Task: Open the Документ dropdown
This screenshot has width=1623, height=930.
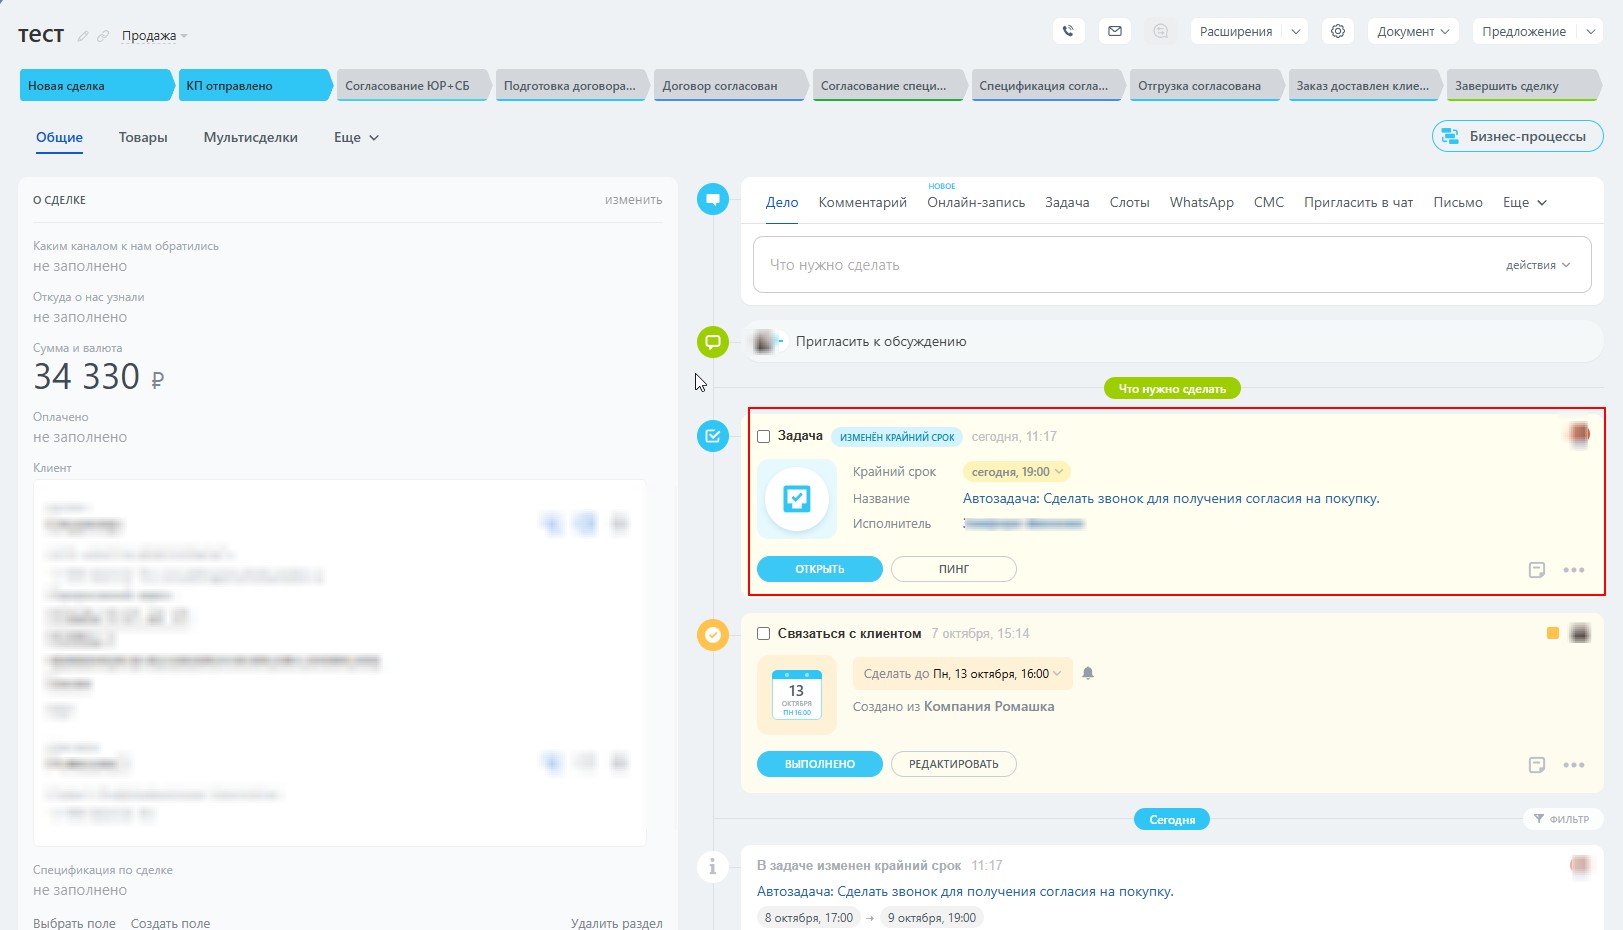Action: 1413,31
